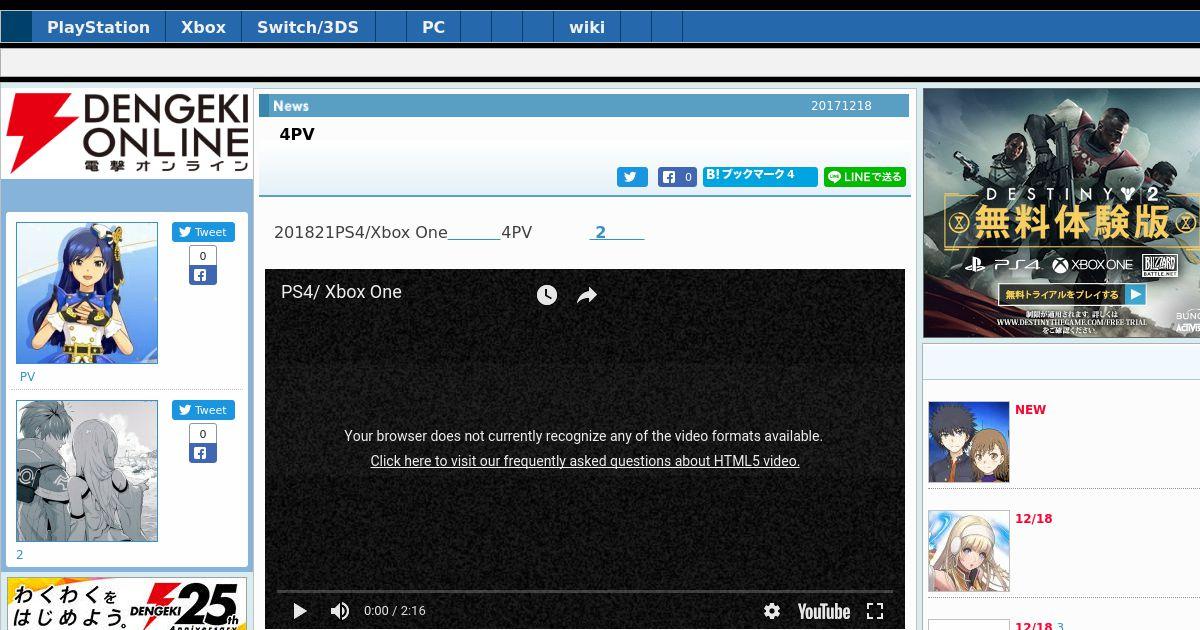
Task: Open the PC nav tab
Action: (x=433, y=27)
